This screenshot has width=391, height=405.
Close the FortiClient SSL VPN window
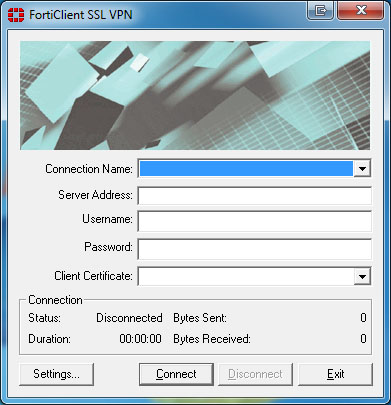pos(362,10)
